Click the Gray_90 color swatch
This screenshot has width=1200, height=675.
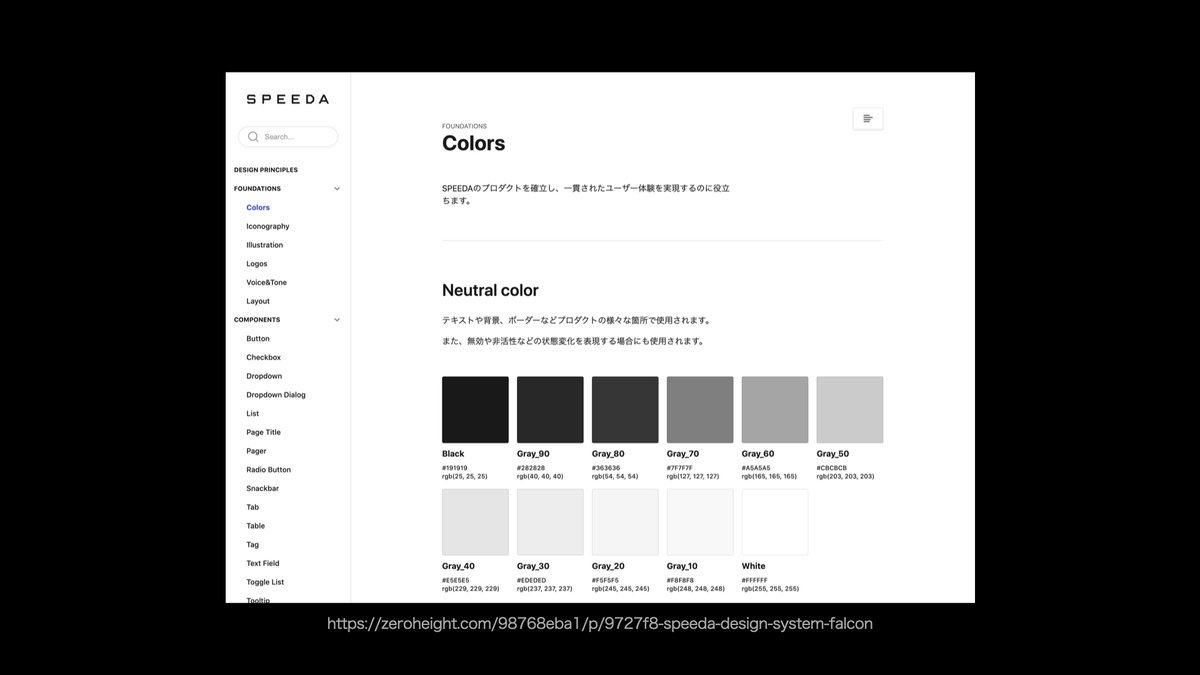550,410
